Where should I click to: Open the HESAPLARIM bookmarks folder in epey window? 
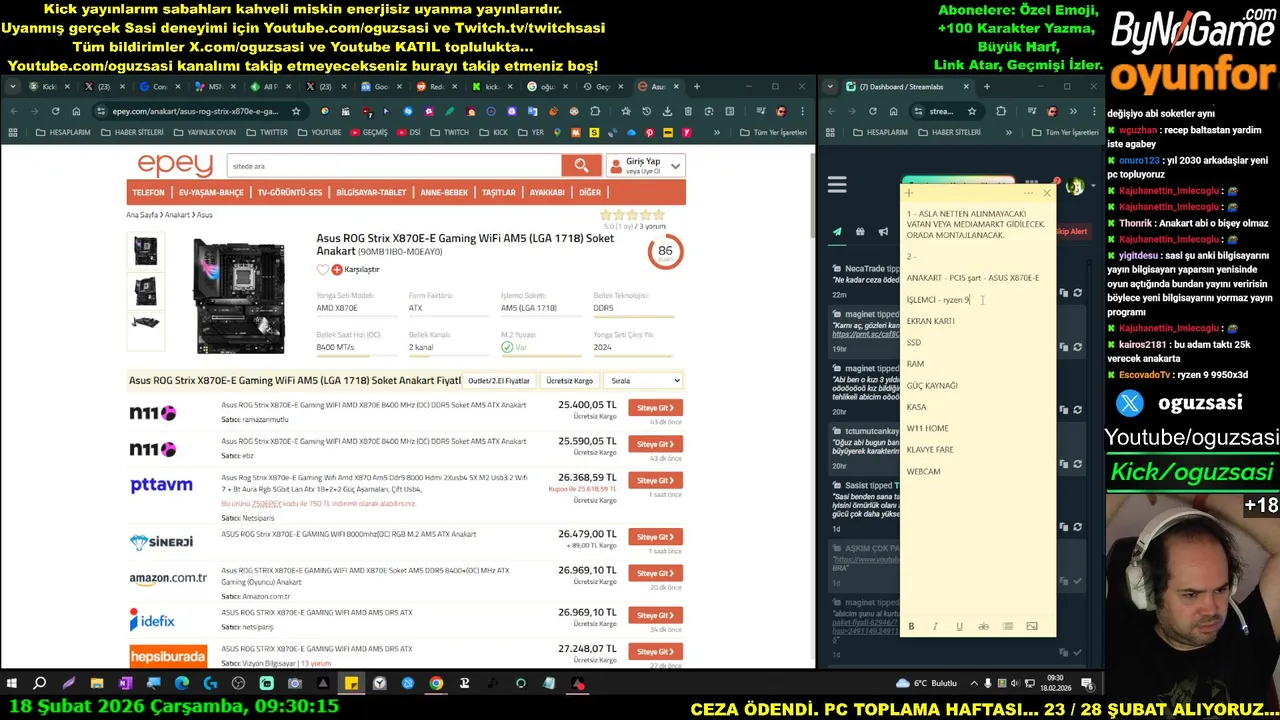pyautogui.click(x=62, y=132)
